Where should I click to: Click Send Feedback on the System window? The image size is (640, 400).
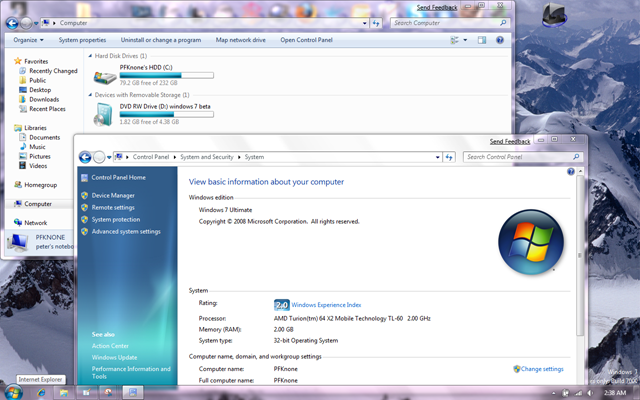tap(510, 142)
